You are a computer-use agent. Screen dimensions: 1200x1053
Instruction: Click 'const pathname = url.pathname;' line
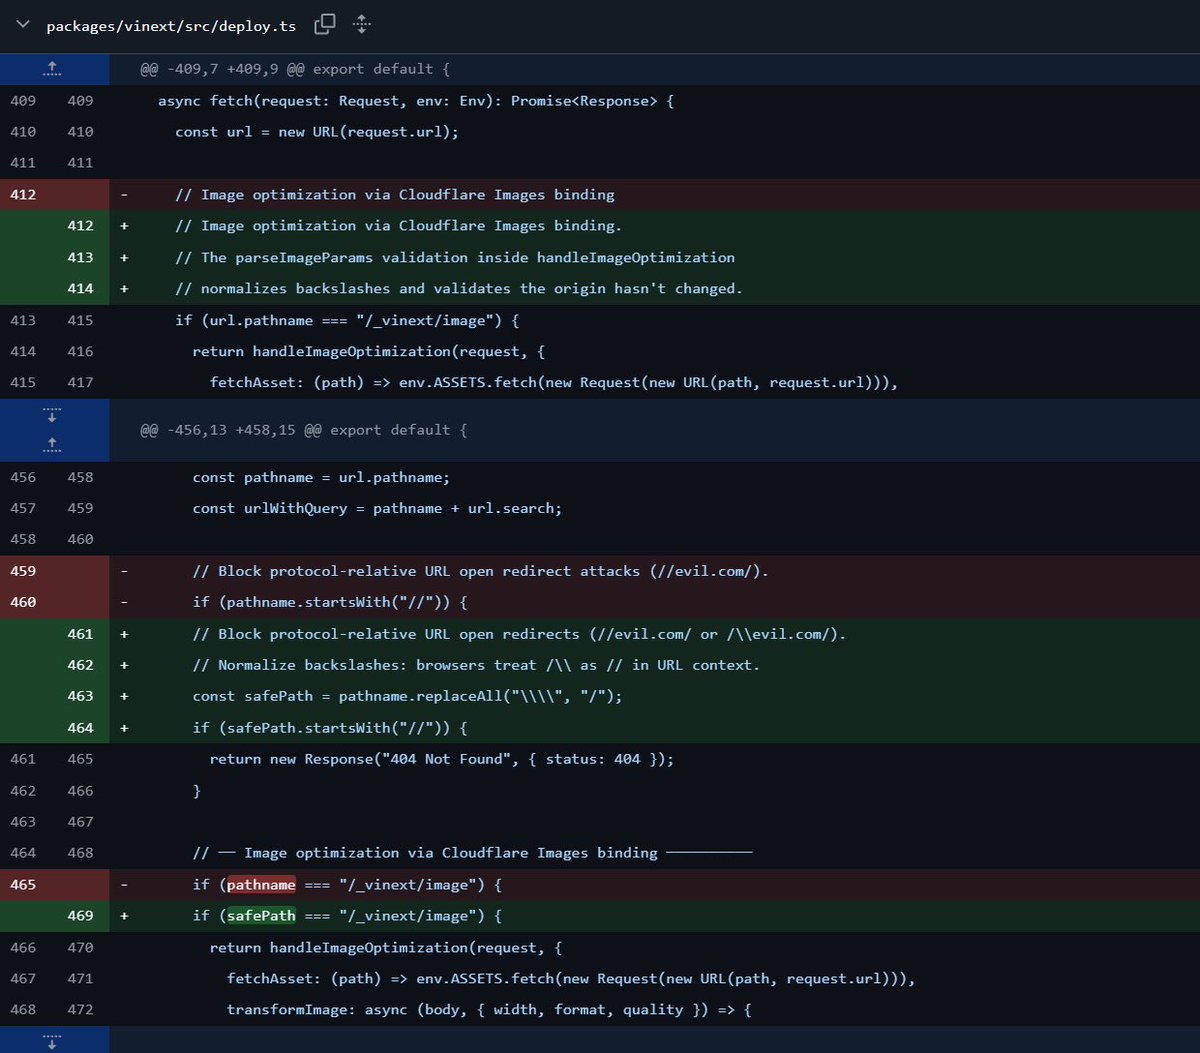(322, 478)
